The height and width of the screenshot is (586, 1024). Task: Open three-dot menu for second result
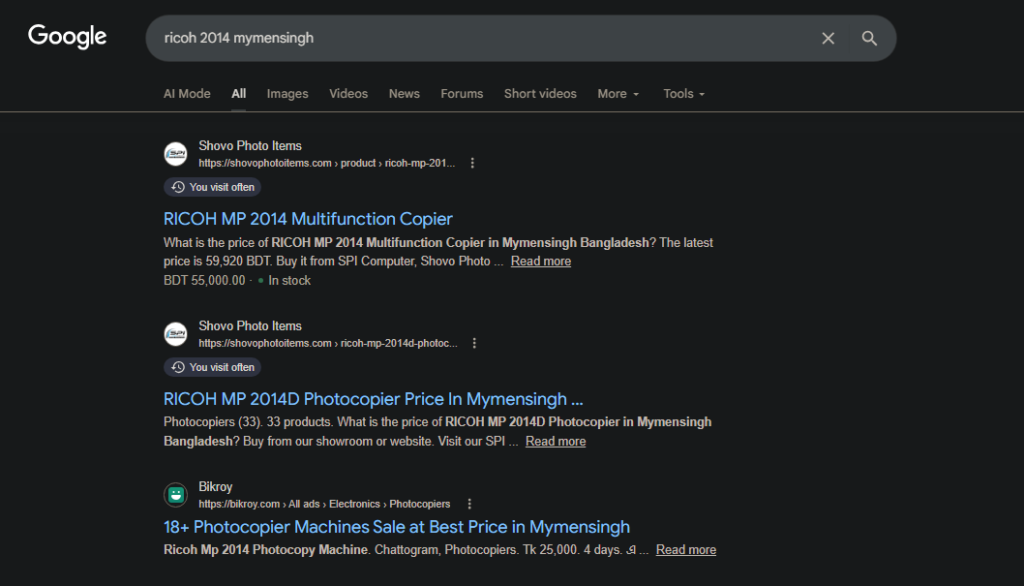coord(474,343)
